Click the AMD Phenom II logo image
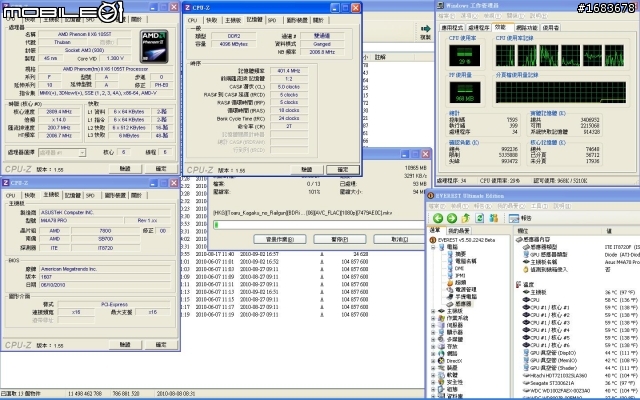 click(154, 47)
